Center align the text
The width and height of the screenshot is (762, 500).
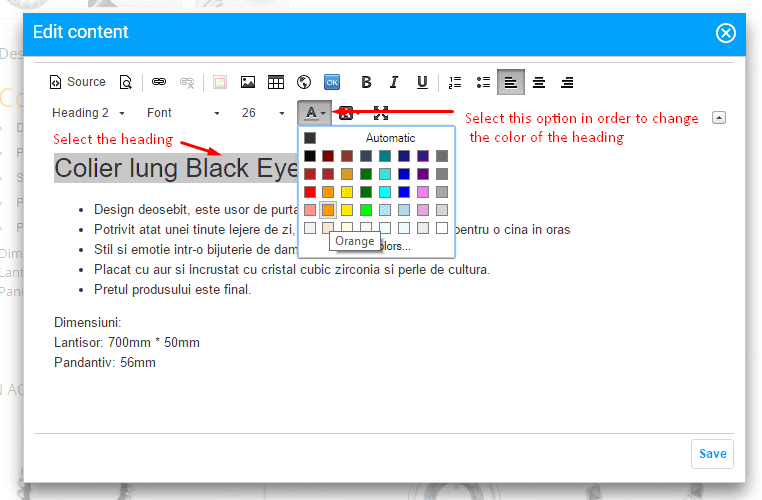point(539,82)
